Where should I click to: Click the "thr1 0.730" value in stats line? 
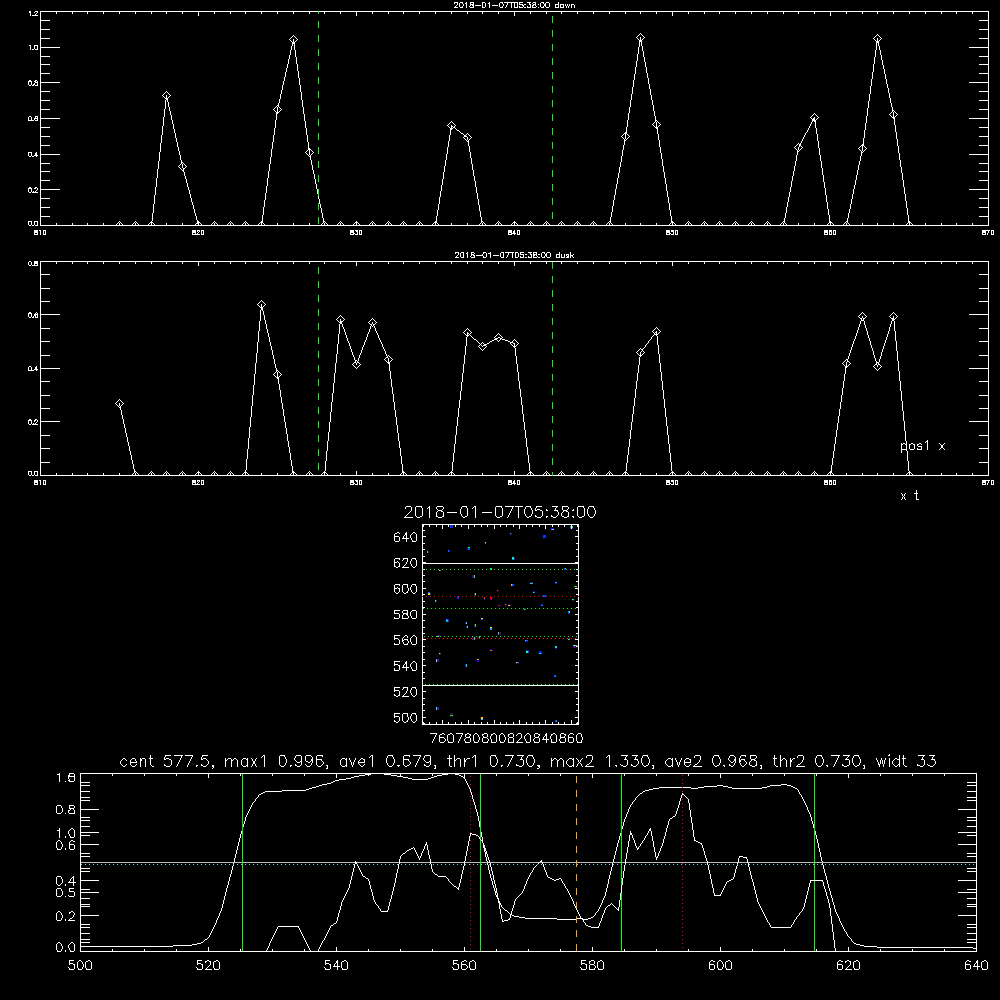tap(494, 761)
